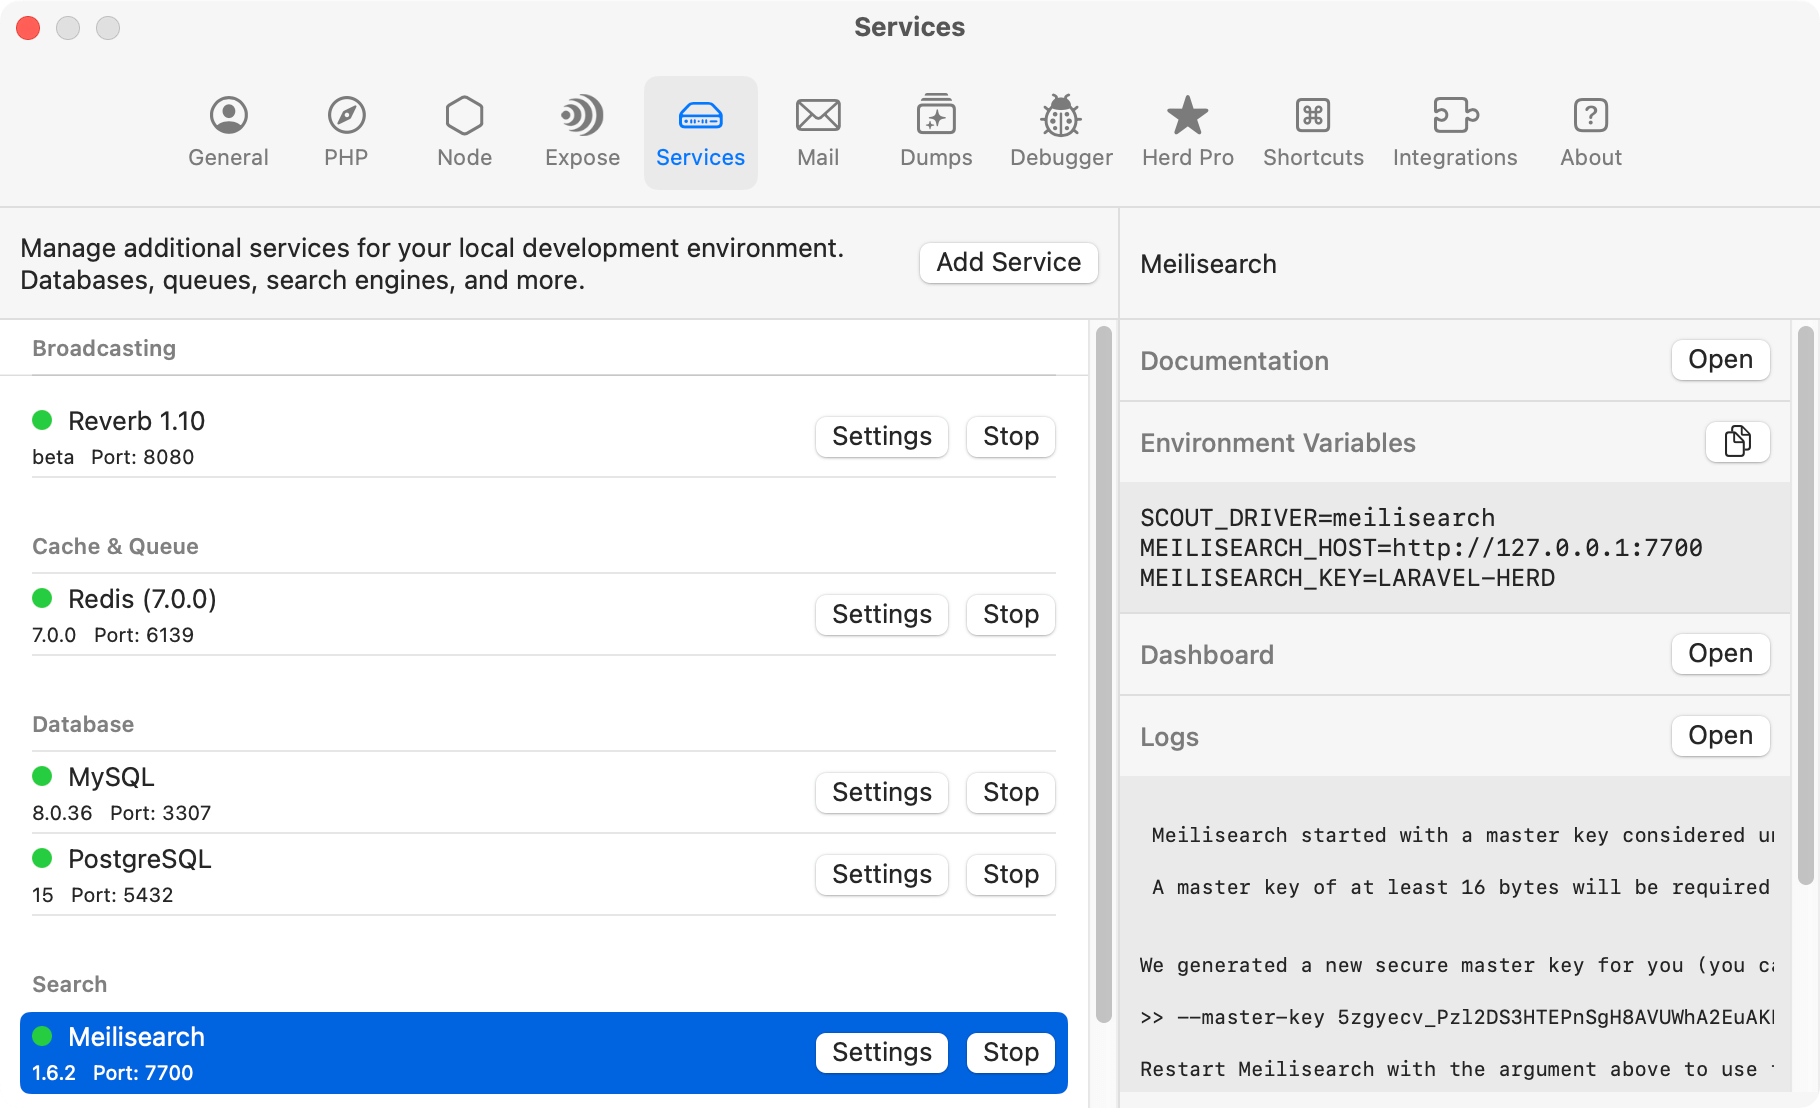This screenshot has height=1108, width=1820.
Task: Select the Herd Pro star tab
Action: point(1188,132)
